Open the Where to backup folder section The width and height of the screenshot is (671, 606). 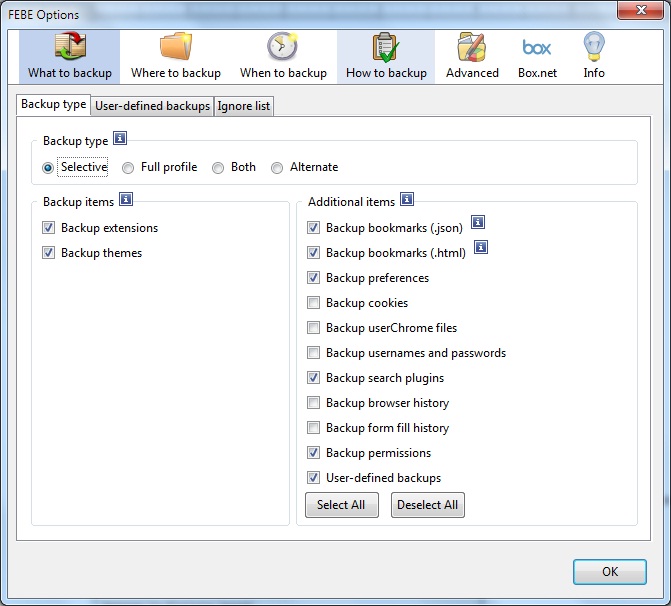coord(175,56)
